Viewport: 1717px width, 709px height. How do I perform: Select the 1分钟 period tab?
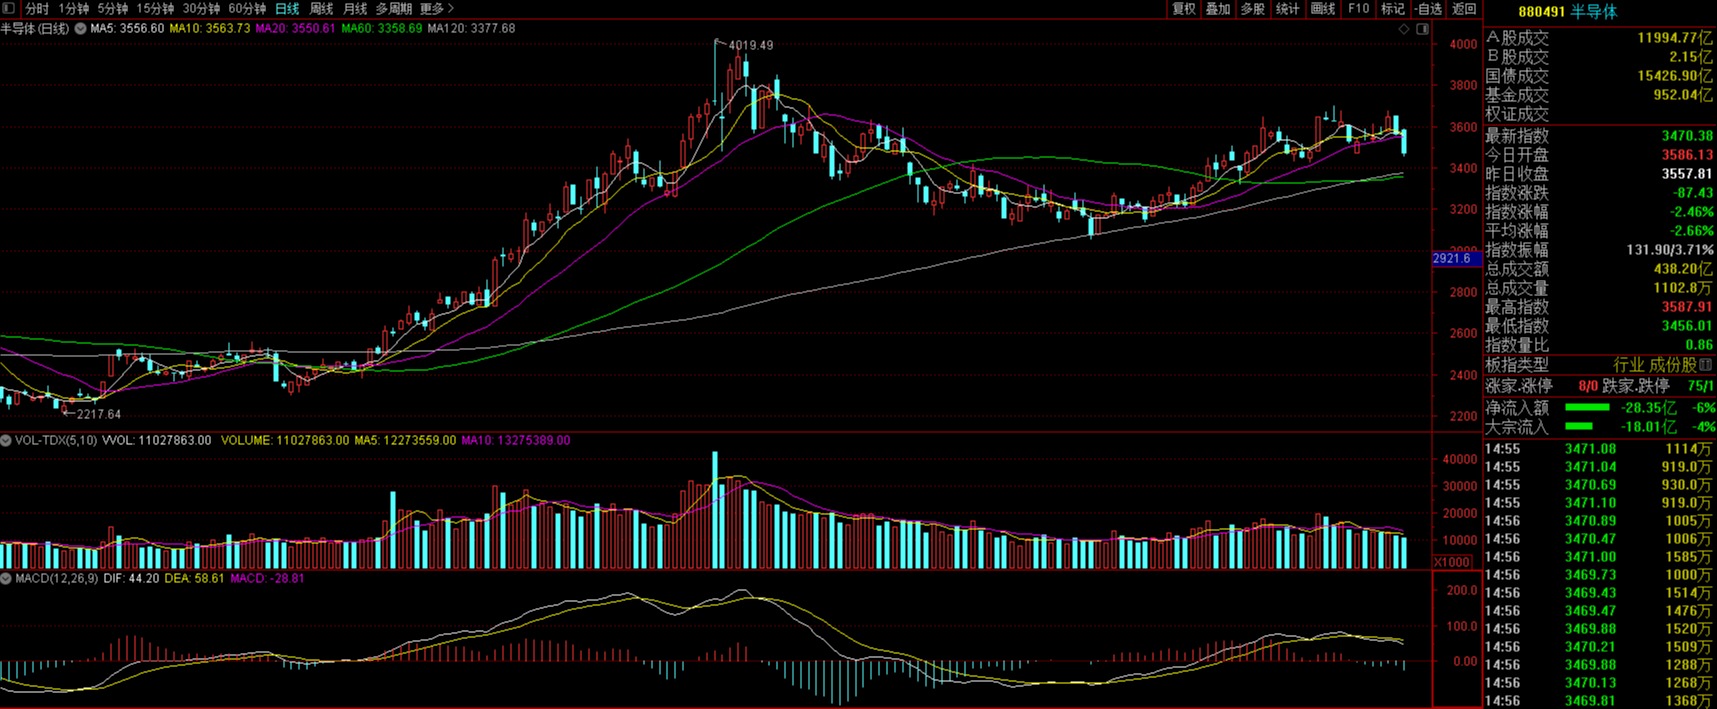click(x=74, y=9)
